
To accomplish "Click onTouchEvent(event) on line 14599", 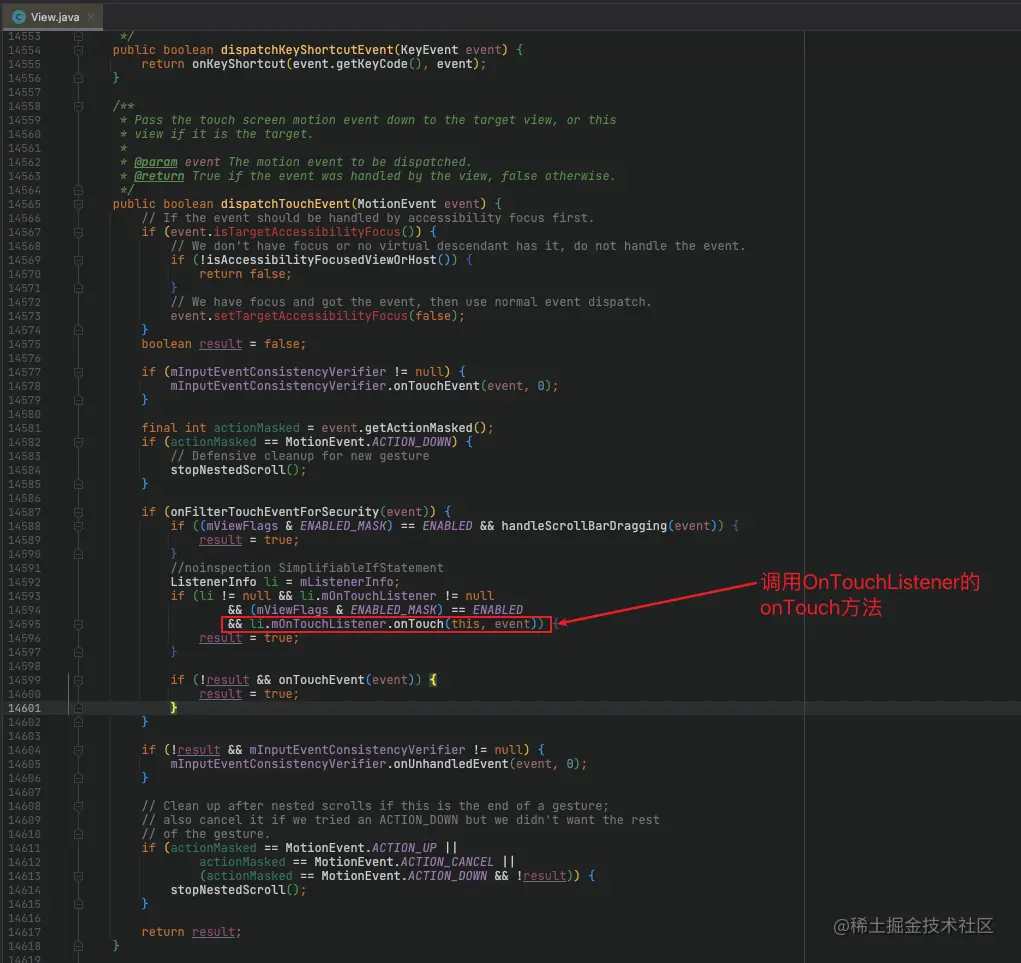I will [x=346, y=680].
